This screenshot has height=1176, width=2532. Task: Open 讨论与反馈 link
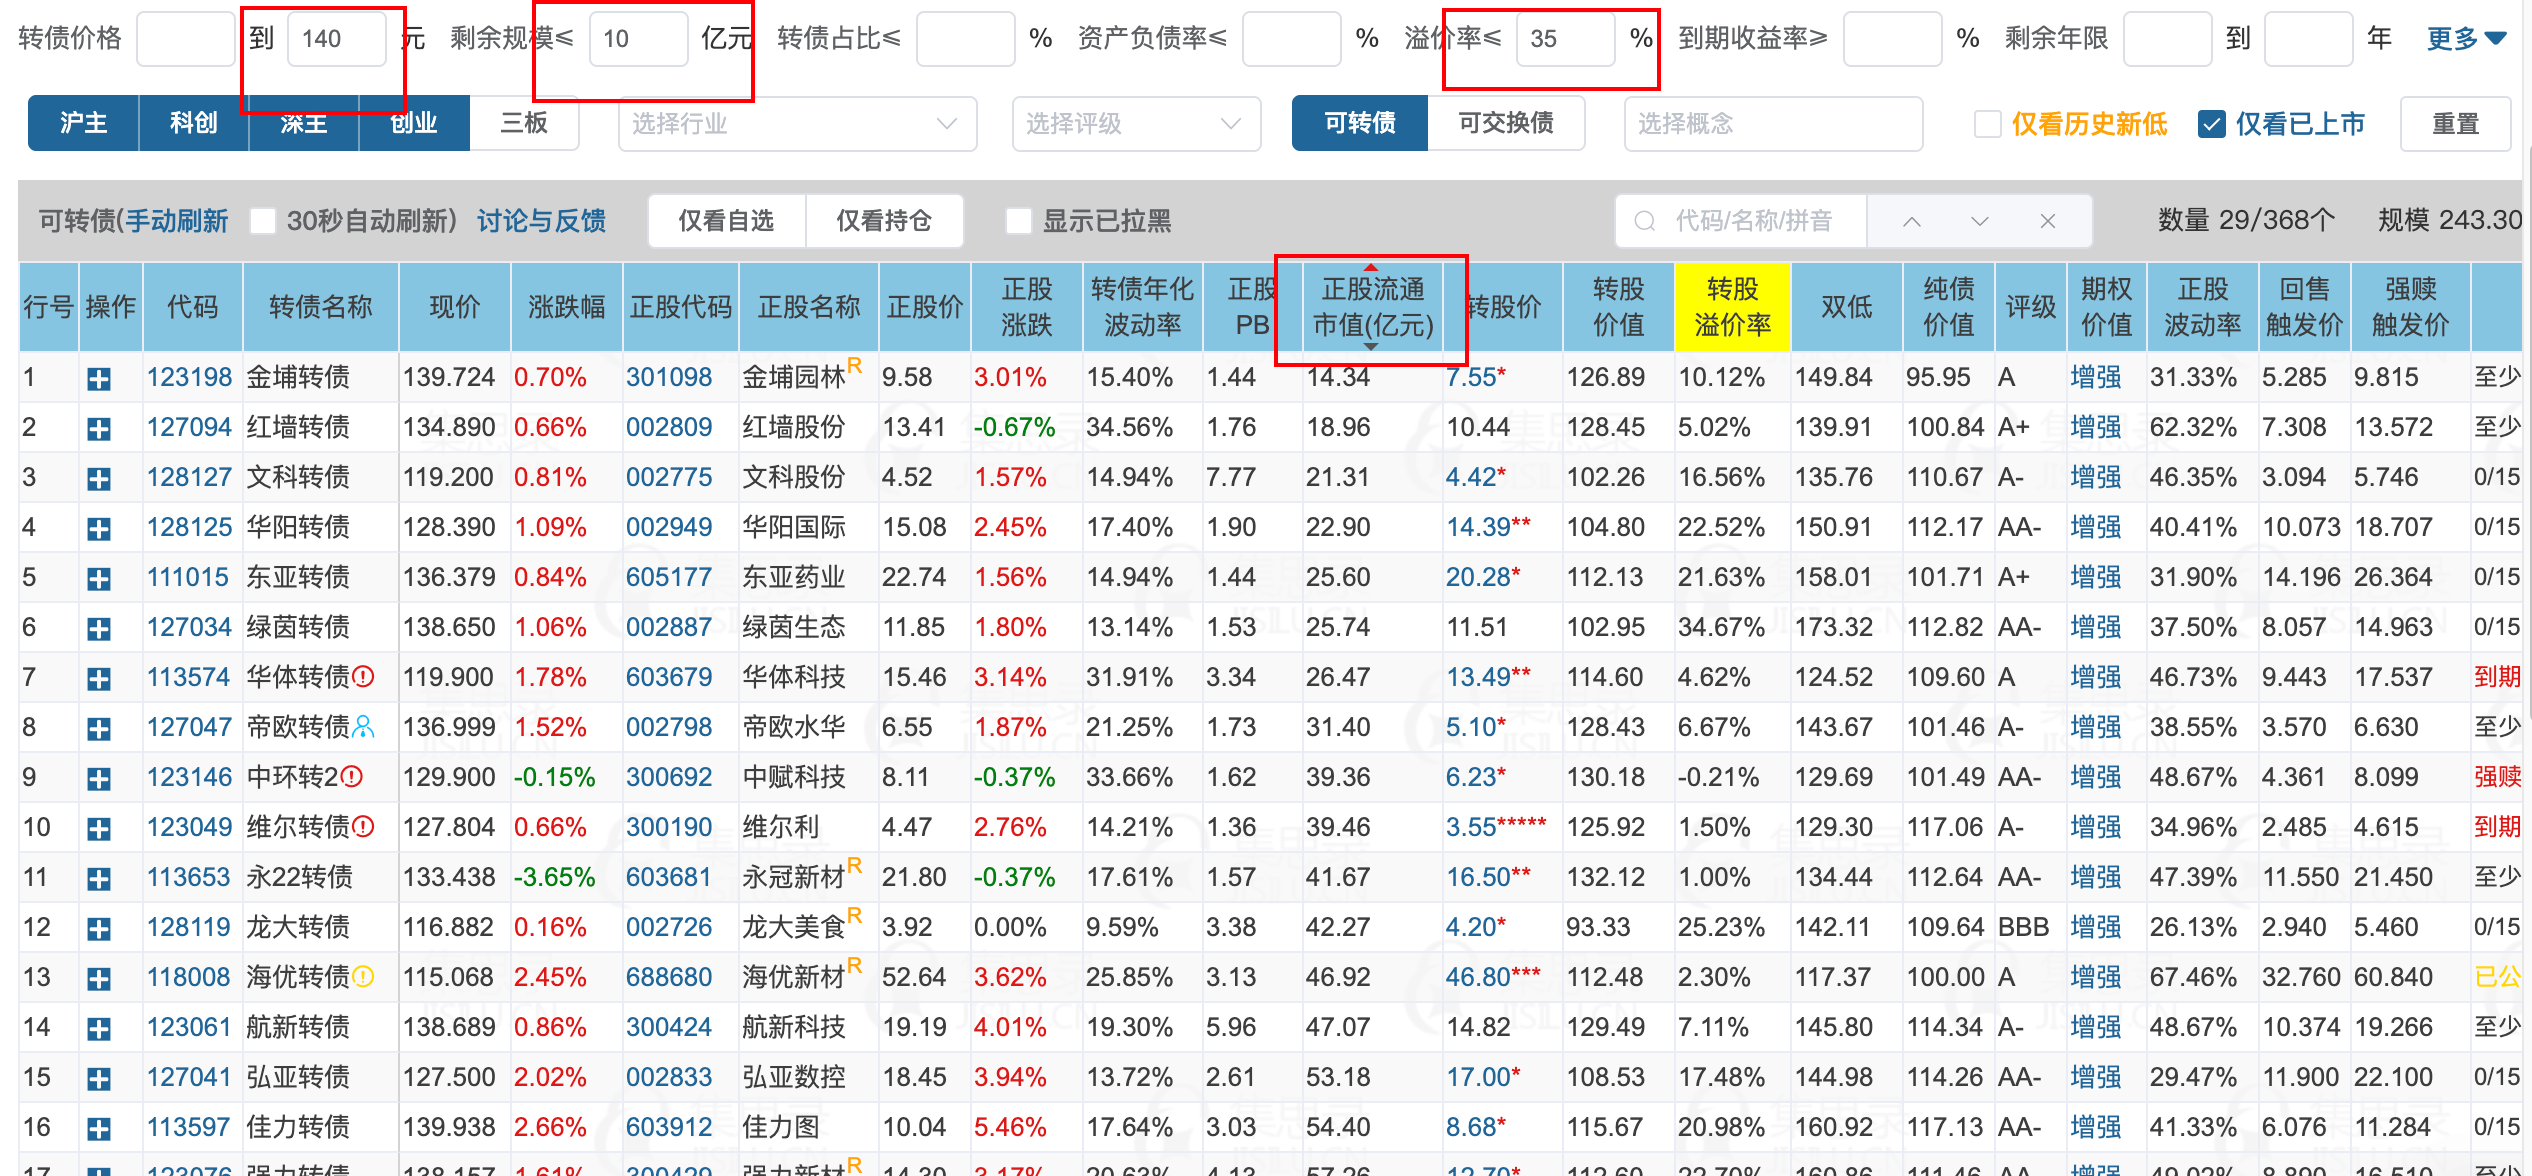coord(541,221)
